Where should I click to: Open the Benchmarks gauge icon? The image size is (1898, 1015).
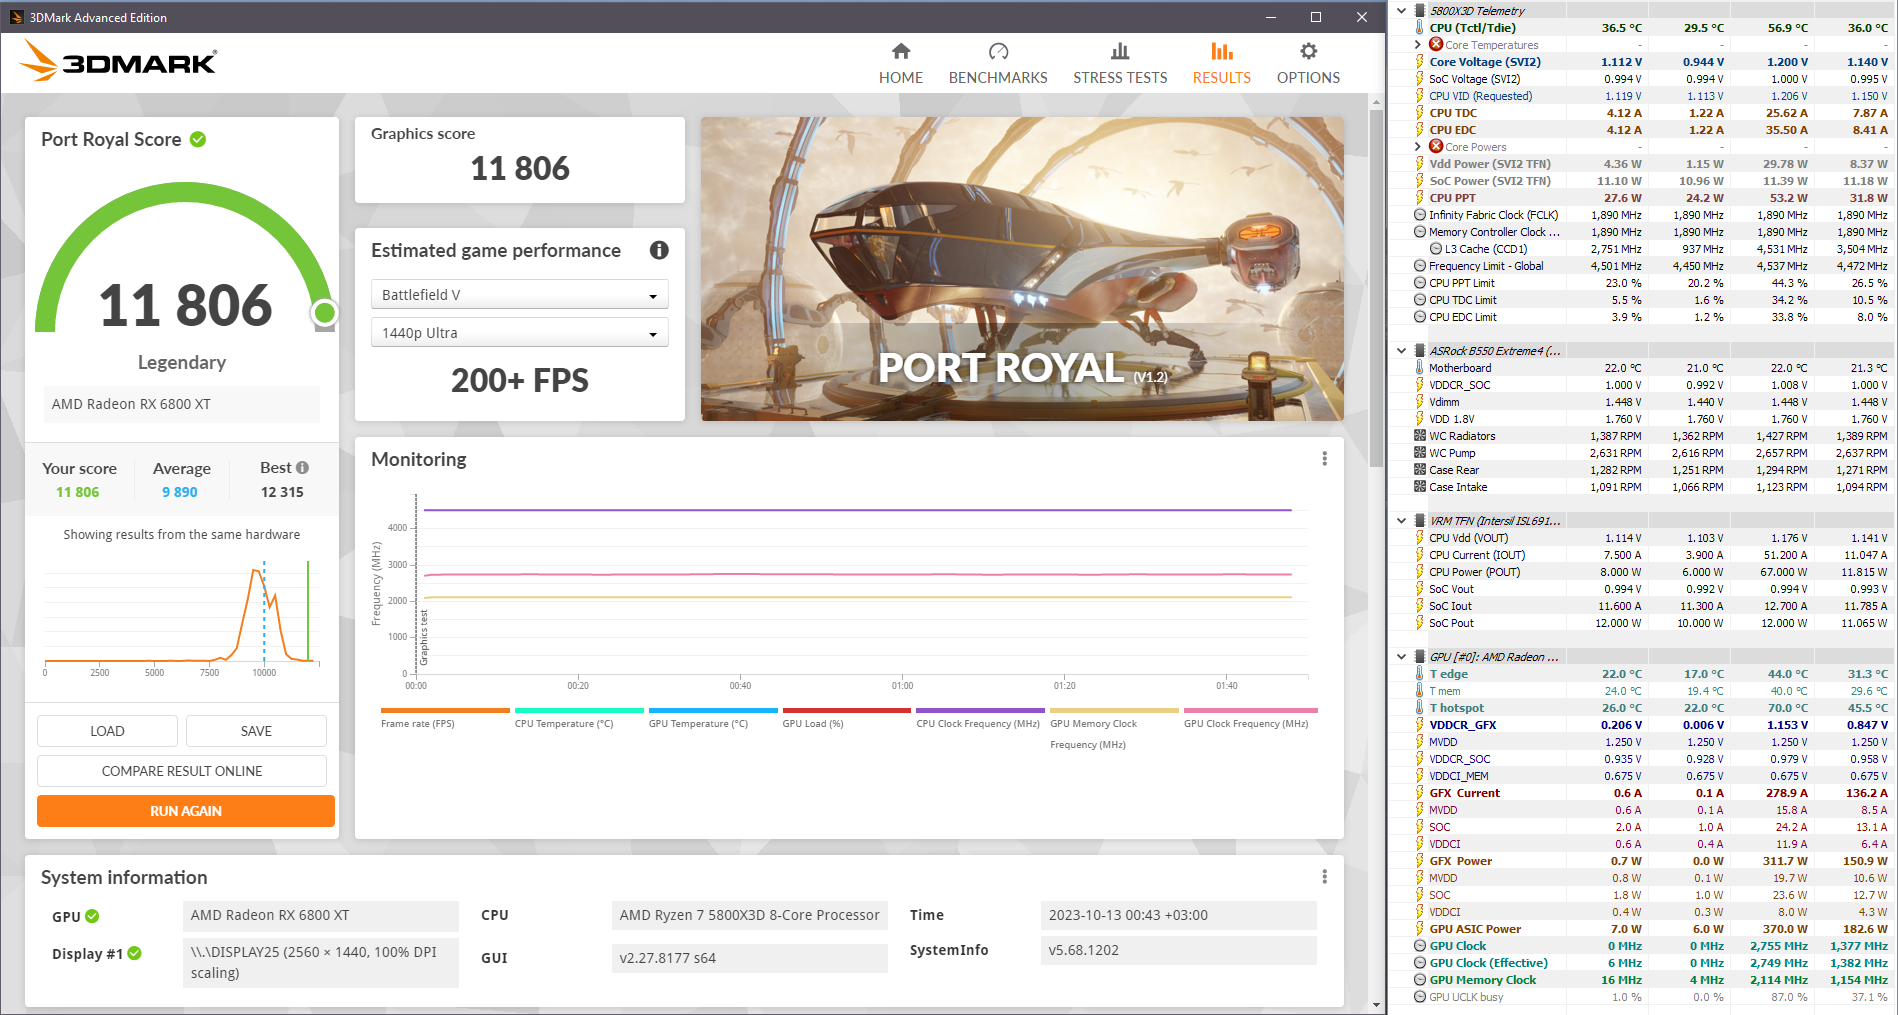pos(998,51)
